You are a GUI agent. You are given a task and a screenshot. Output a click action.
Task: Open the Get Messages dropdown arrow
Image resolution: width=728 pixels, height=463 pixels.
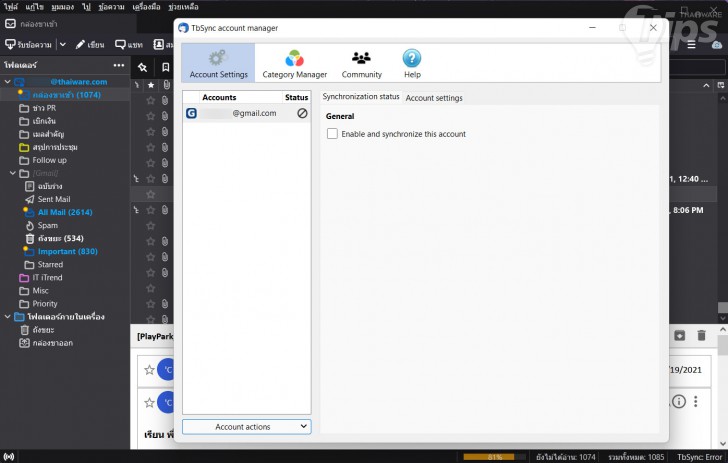pos(63,45)
